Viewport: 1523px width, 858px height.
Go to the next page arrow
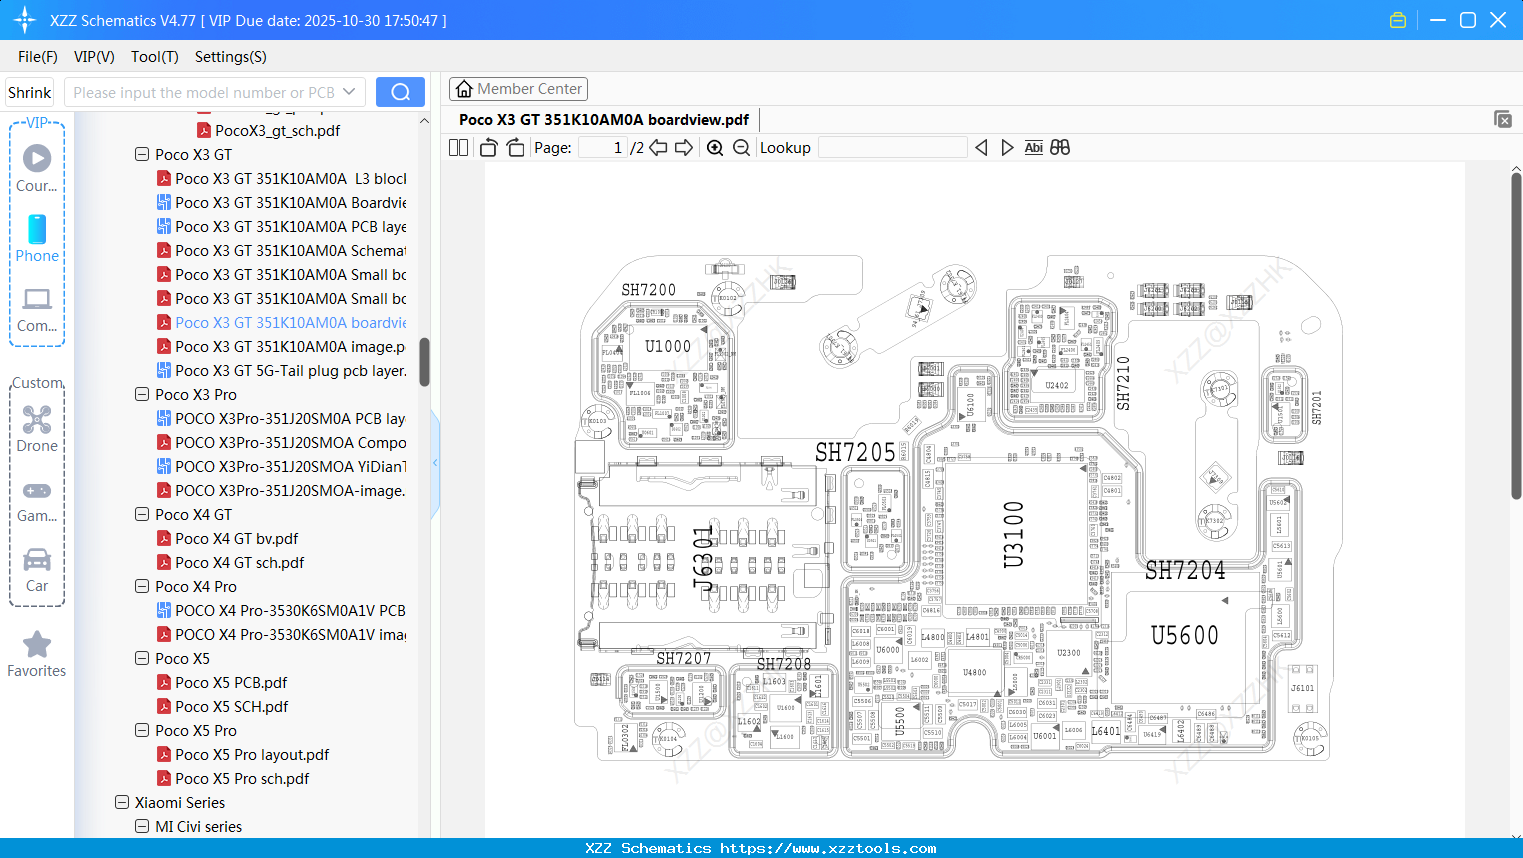coord(684,148)
